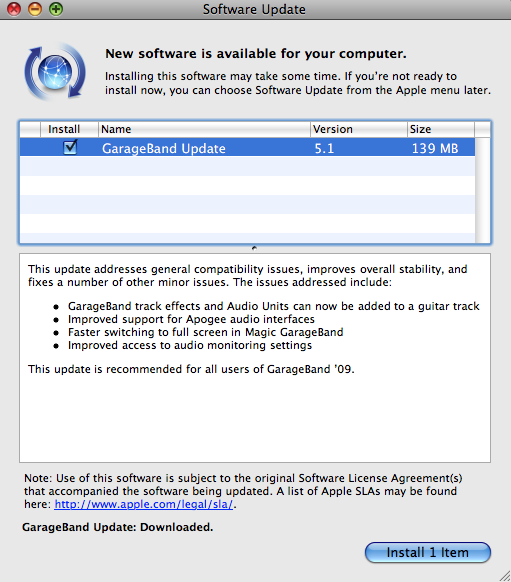This screenshot has height=582, width=511.
Task: Click 'Improved support for Apogee audio interfaces' line
Action: pyautogui.click(x=191, y=319)
